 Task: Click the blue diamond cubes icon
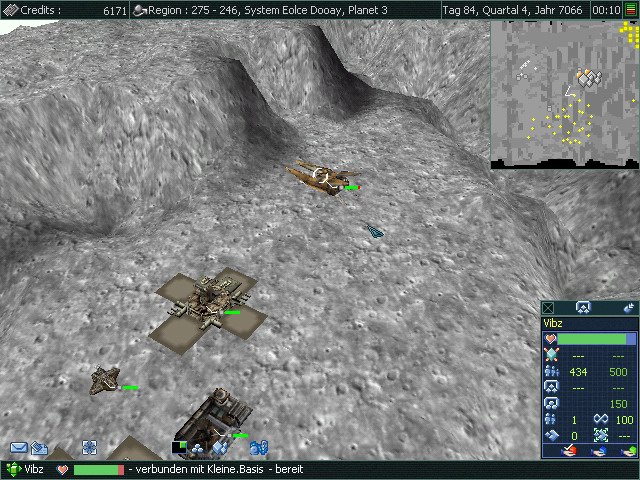pos(221,449)
